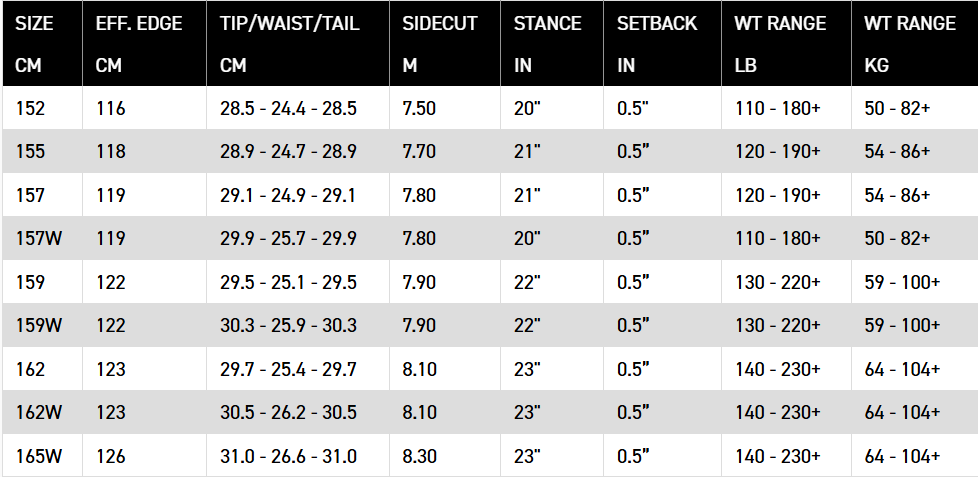Click the EFF. EDGE column header
Viewport: 978px width, 477px height.
pos(139,24)
